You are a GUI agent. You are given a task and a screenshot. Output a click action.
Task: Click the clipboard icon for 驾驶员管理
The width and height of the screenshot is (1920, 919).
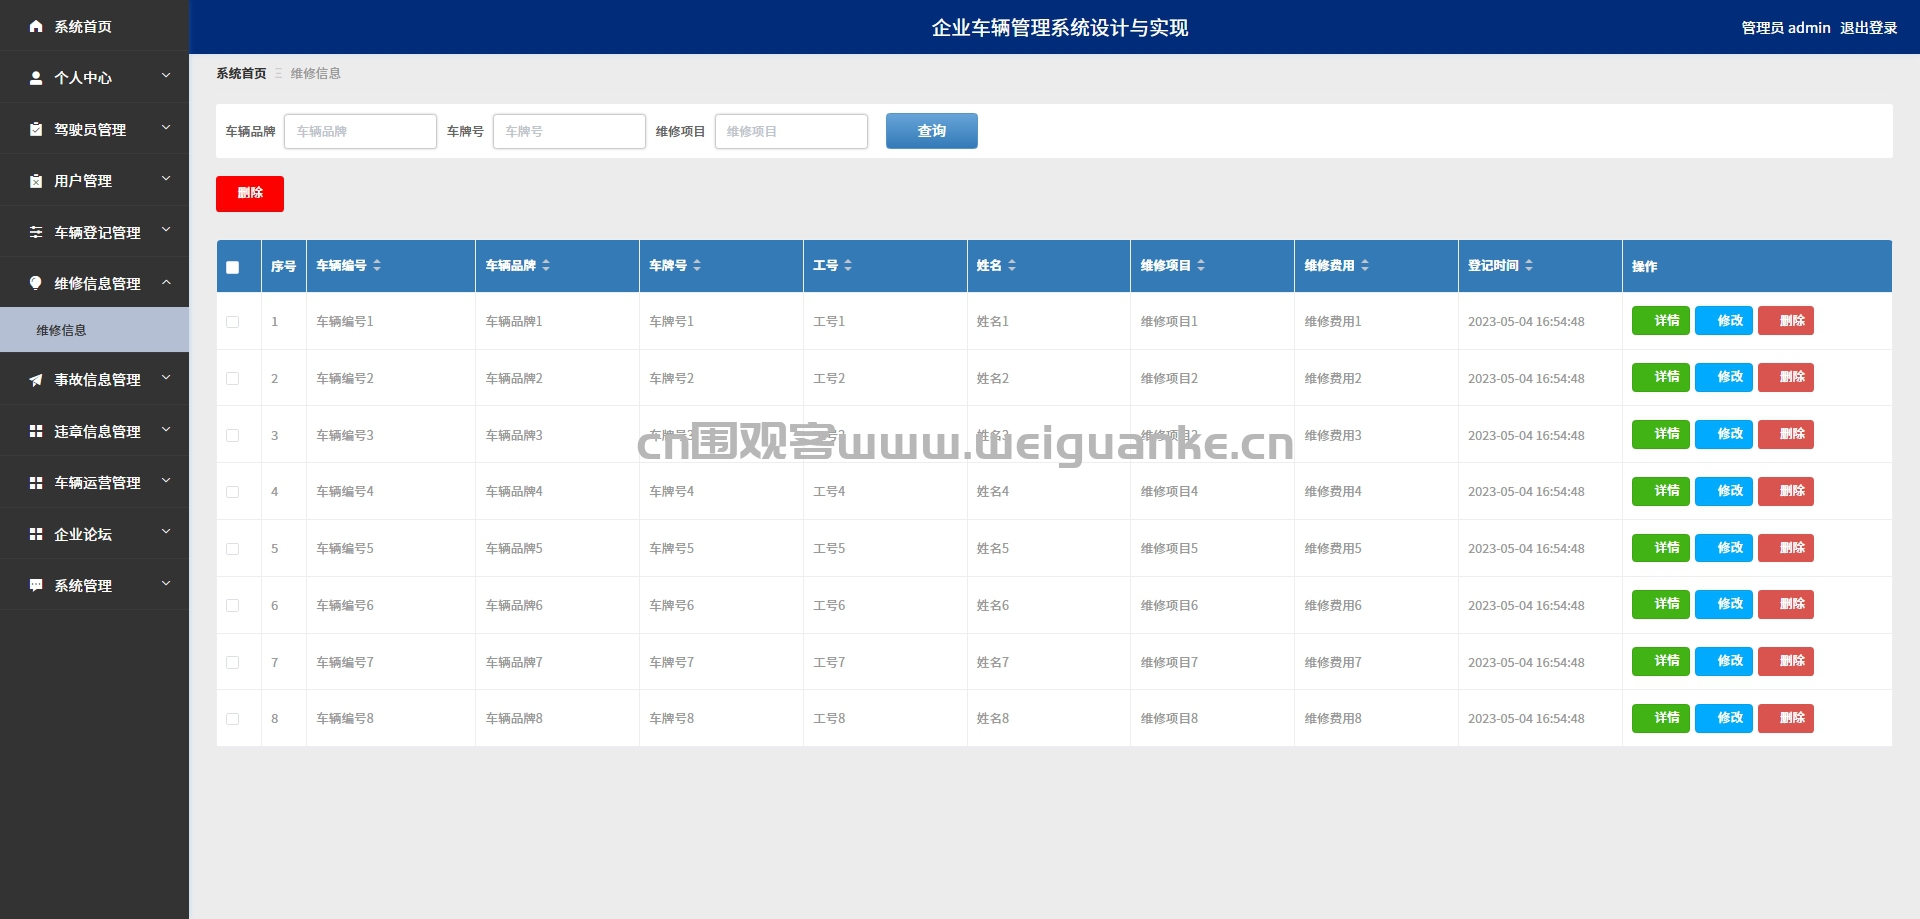[36, 129]
